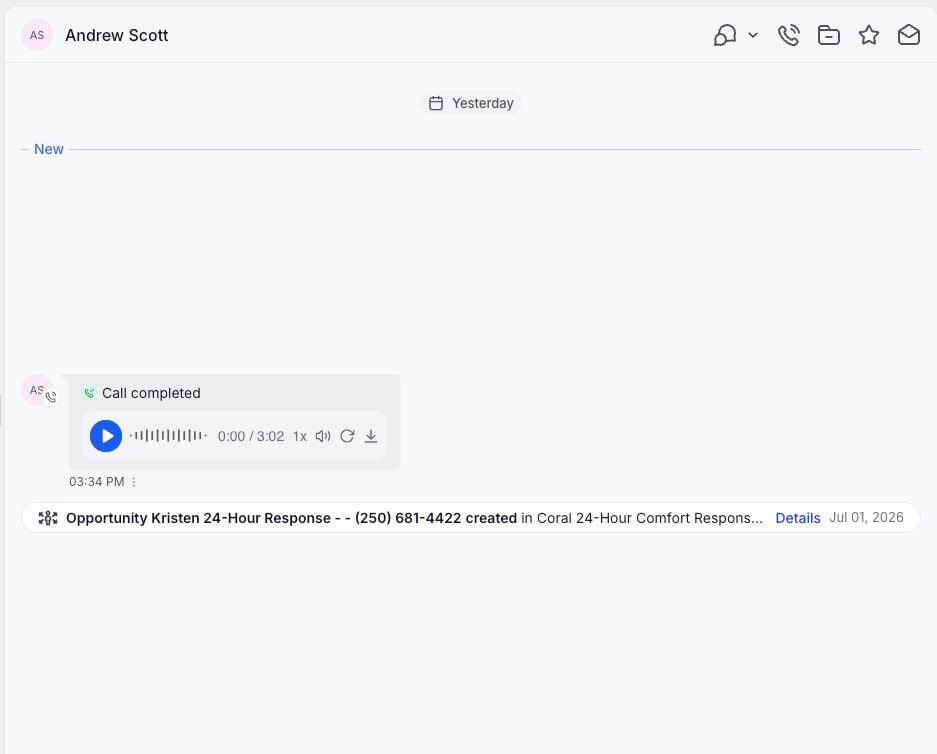
Task: Change playback speed 1x
Action: click(299, 436)
